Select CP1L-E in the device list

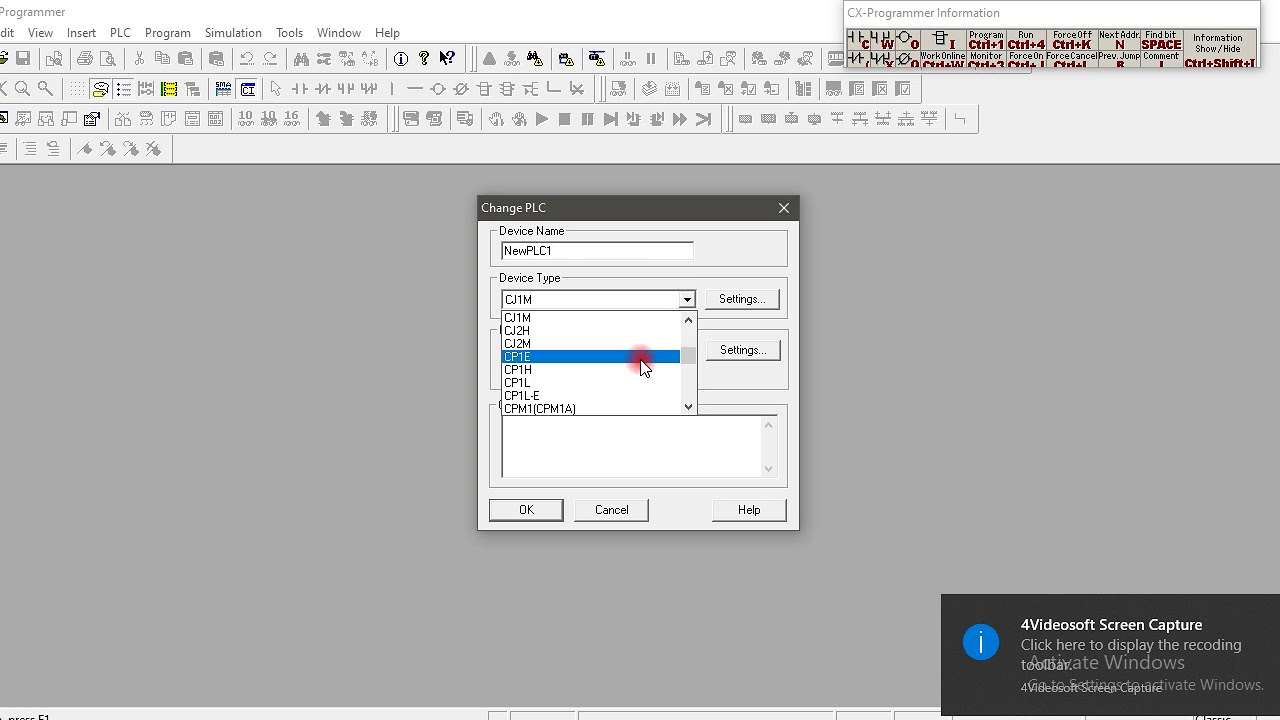click(590, 395)
